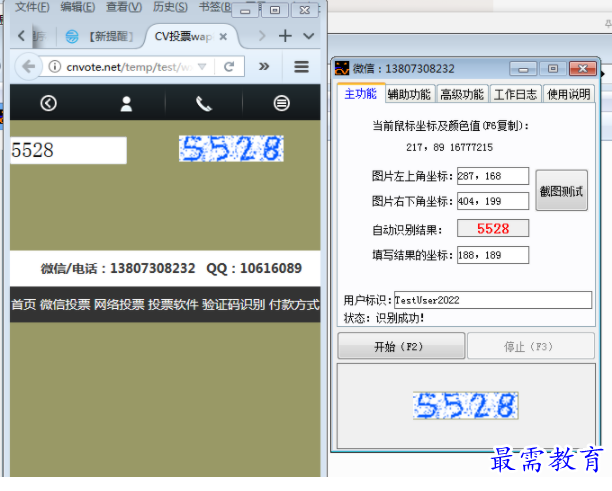Click the captured captcha preview in tool window
Image resolution: width=612 pixels, height=491 pixels.
[466, 406]
